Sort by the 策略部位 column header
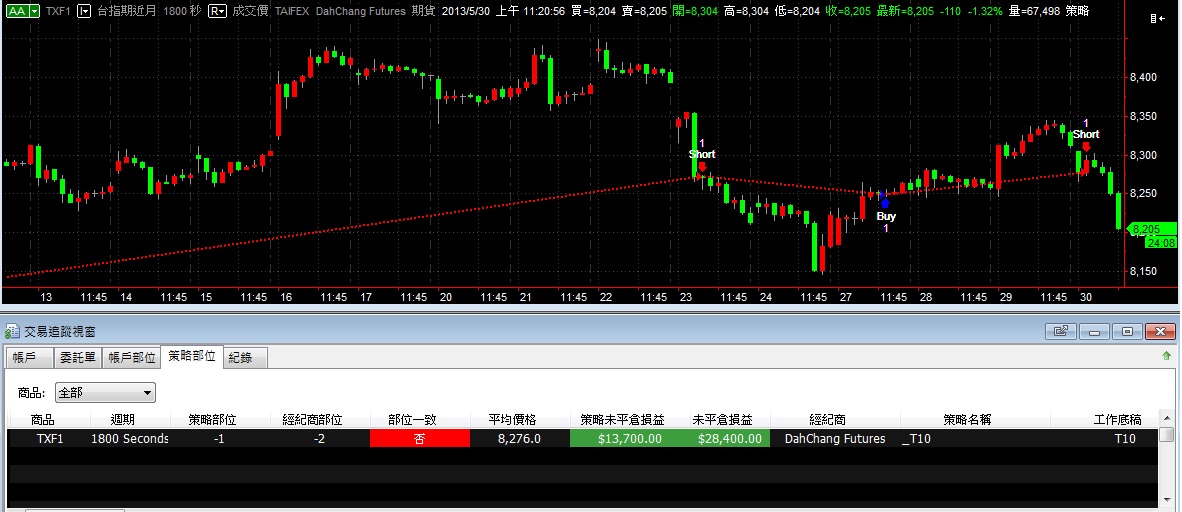Screen dimensions: 1182x512 212,420
